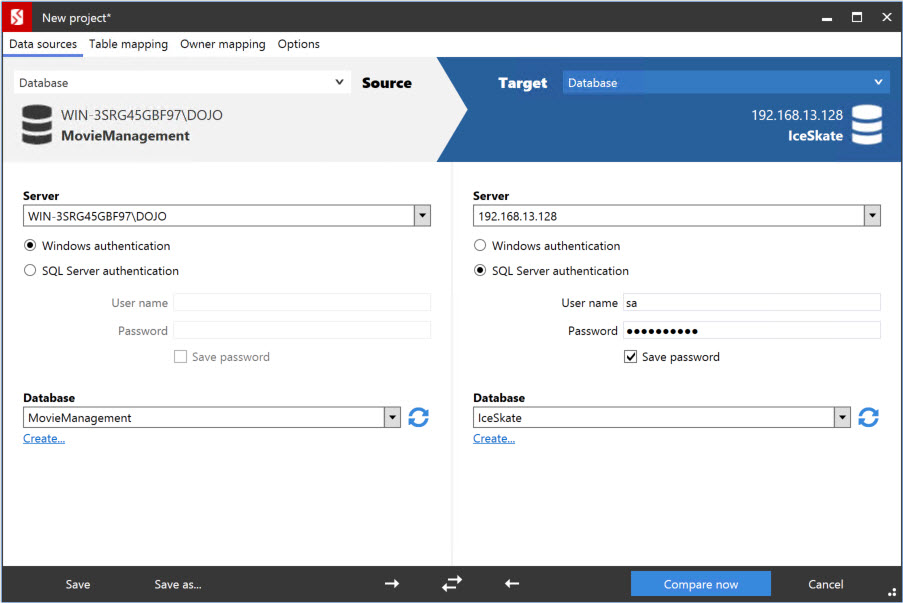Click the 192.168.13.128 header text
Viewport: 903px width, 603px height.
pos(797,115)
